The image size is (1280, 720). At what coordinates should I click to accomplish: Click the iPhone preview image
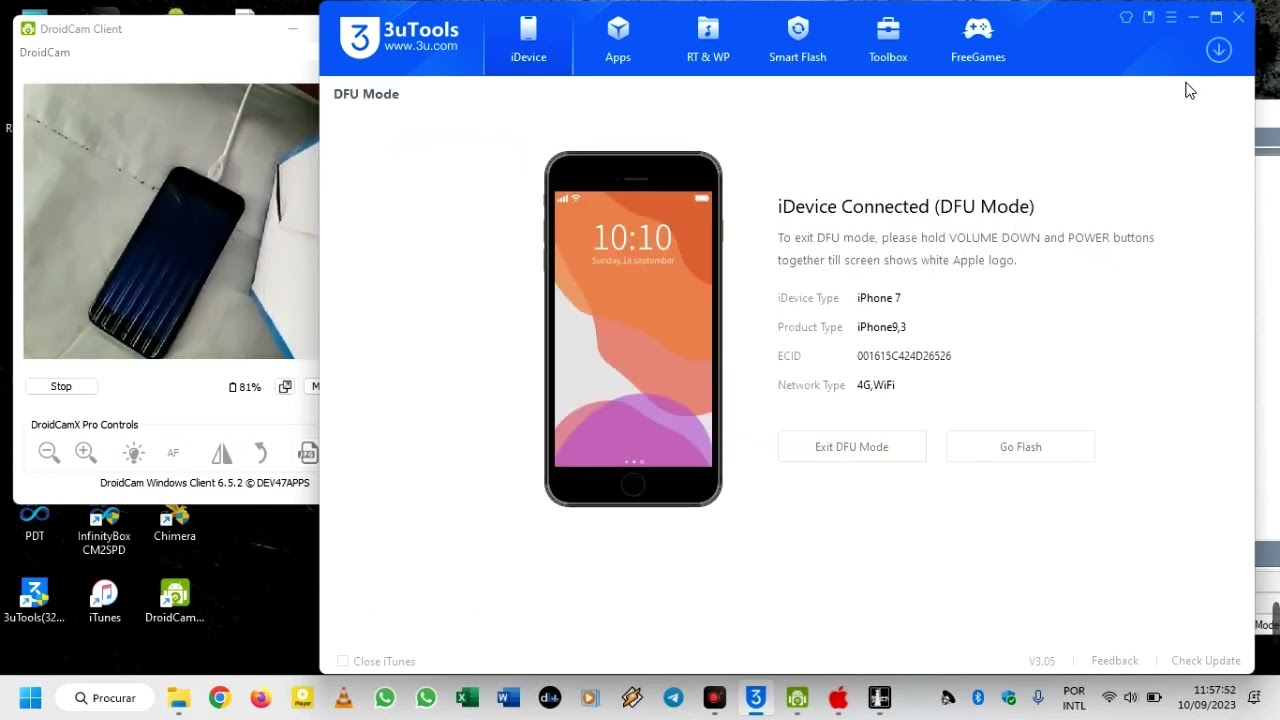coord(633,329)
